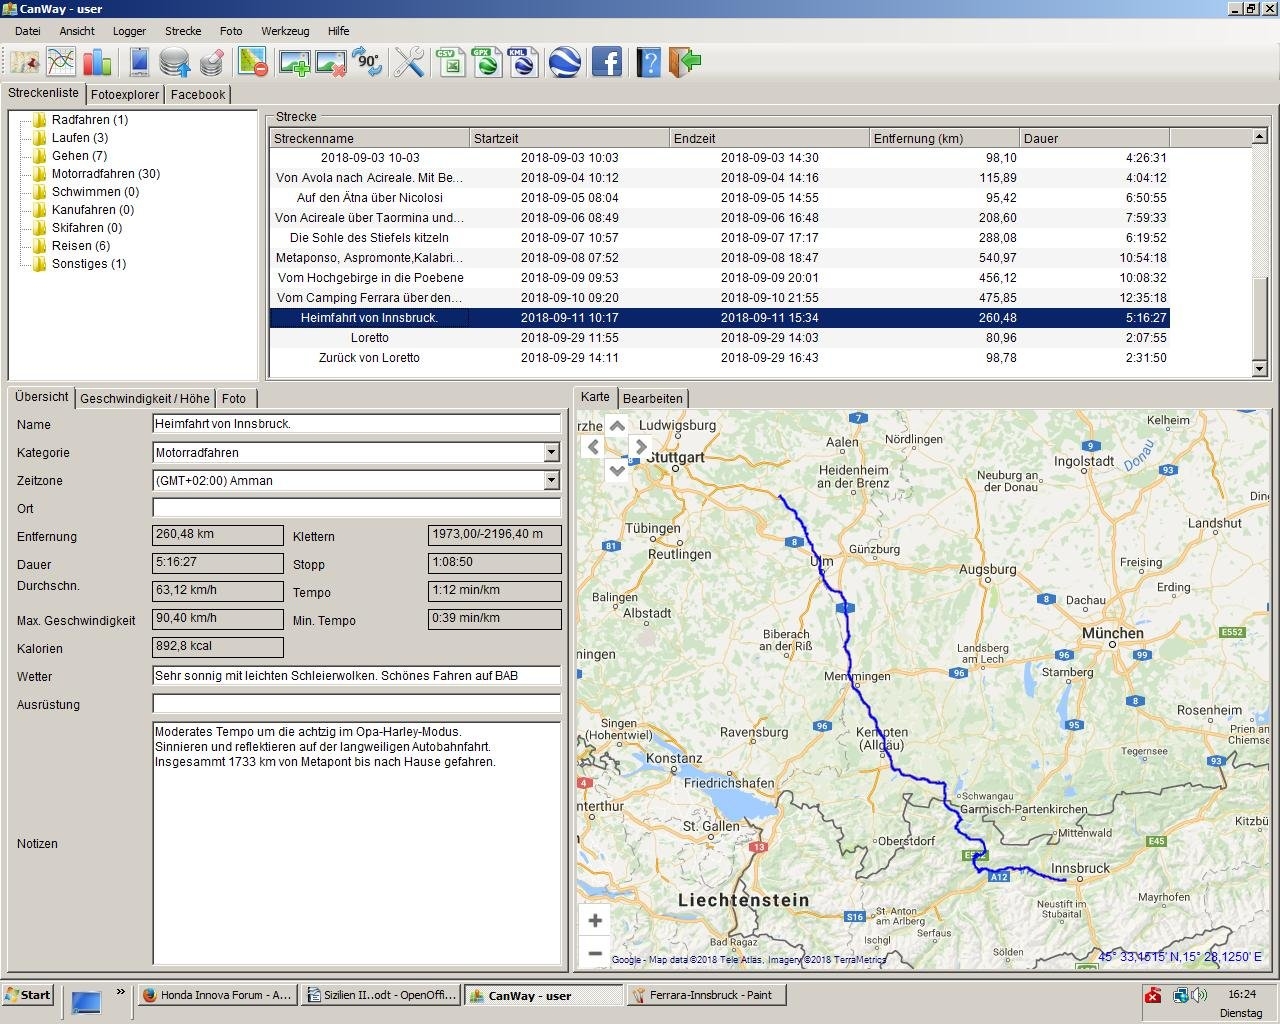Click the rotate 90 degrees photo icon

(x=367, y=62)
